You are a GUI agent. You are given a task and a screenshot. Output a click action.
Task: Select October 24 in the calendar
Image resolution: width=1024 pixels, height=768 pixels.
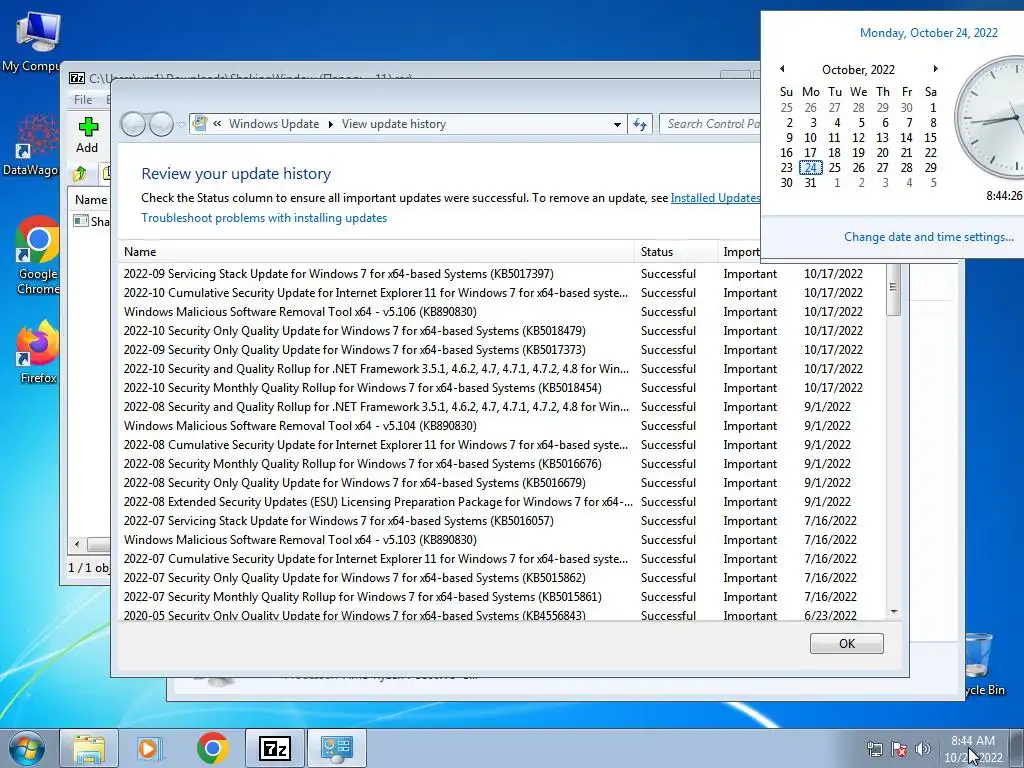[810, 168]
